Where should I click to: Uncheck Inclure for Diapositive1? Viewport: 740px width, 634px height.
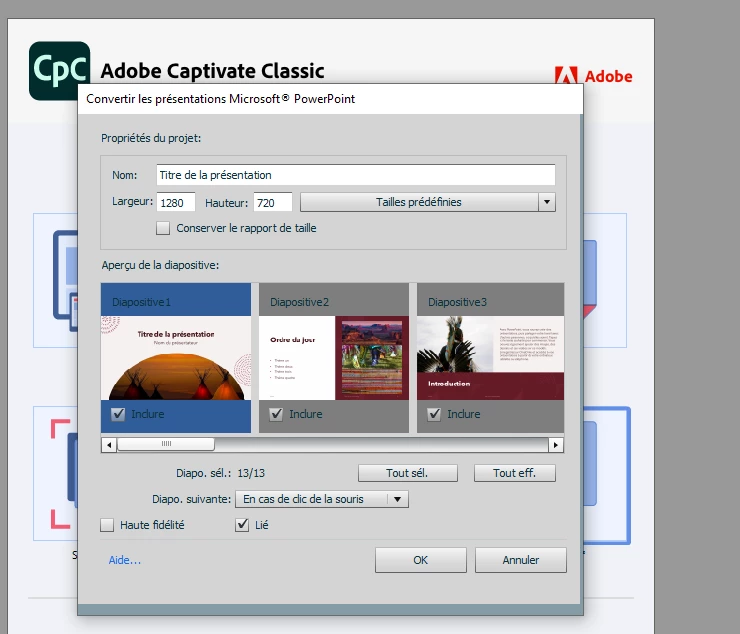point(118,414)
